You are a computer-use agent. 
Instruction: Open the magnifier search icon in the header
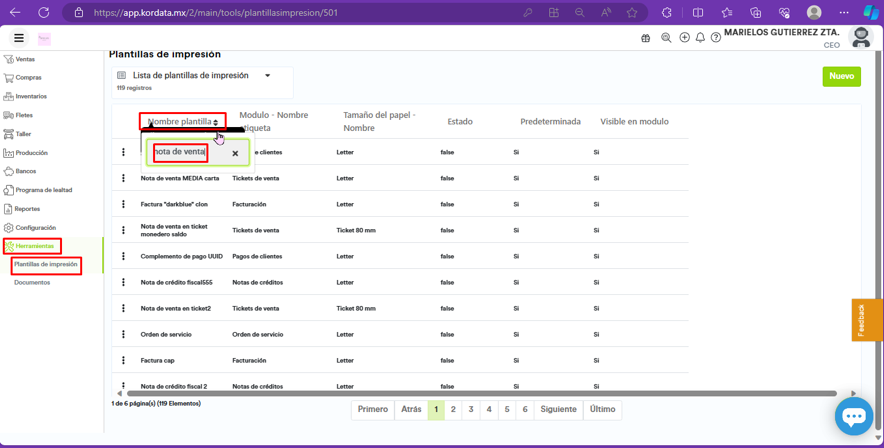(x=666, y=38)
